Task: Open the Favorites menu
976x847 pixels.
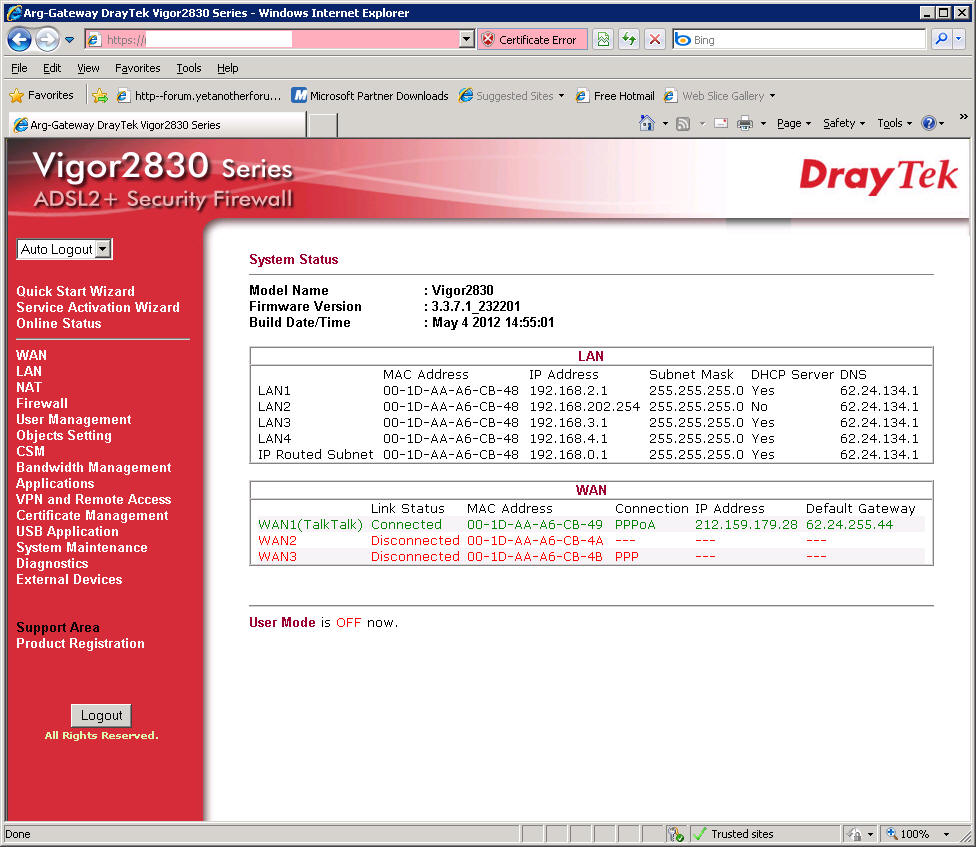Action: (x=138, y=68)
